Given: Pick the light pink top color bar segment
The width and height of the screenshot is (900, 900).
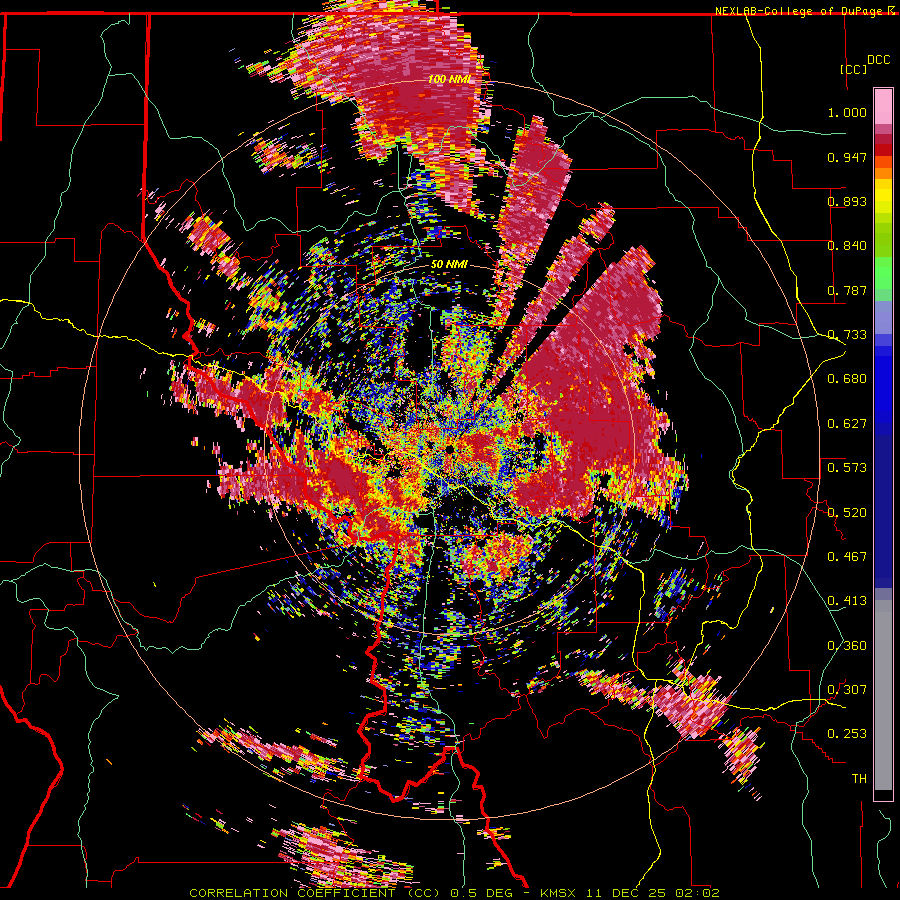Looking at the screenshot, I should coord(883,107).
